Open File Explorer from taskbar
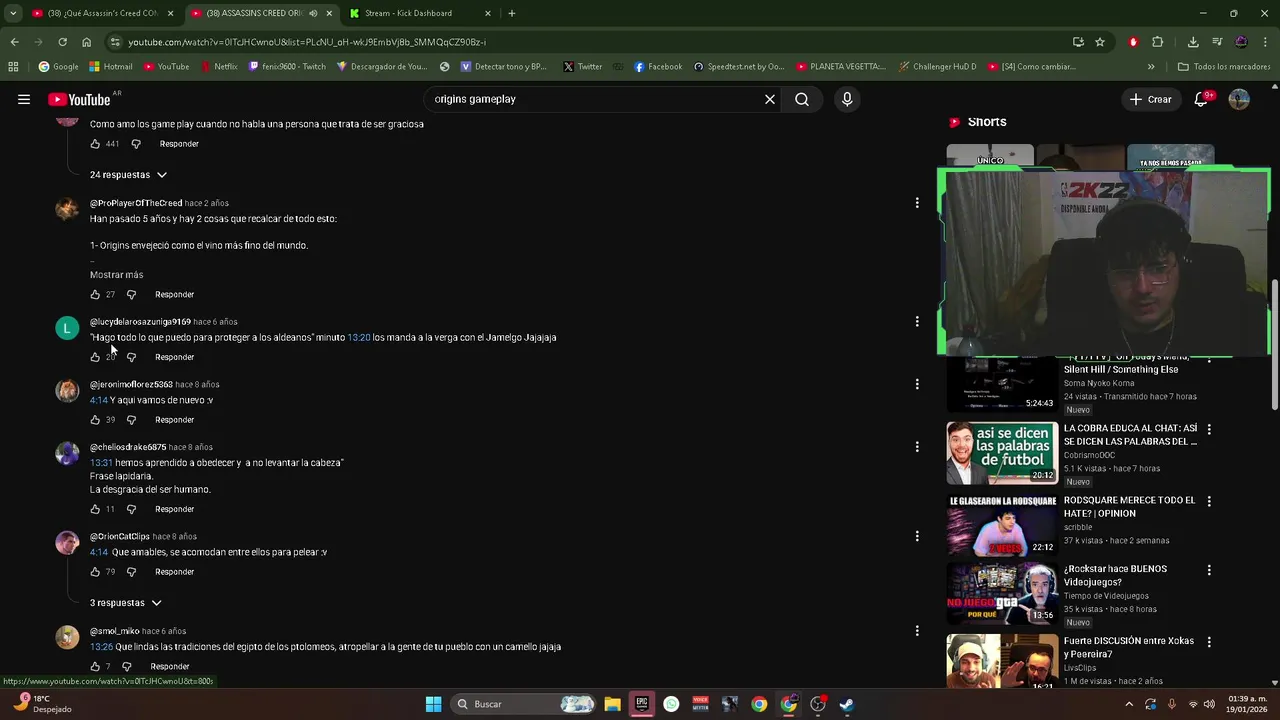Image resolution: width=1280 pixels, height=720 pixels. (x=612, y=704)
